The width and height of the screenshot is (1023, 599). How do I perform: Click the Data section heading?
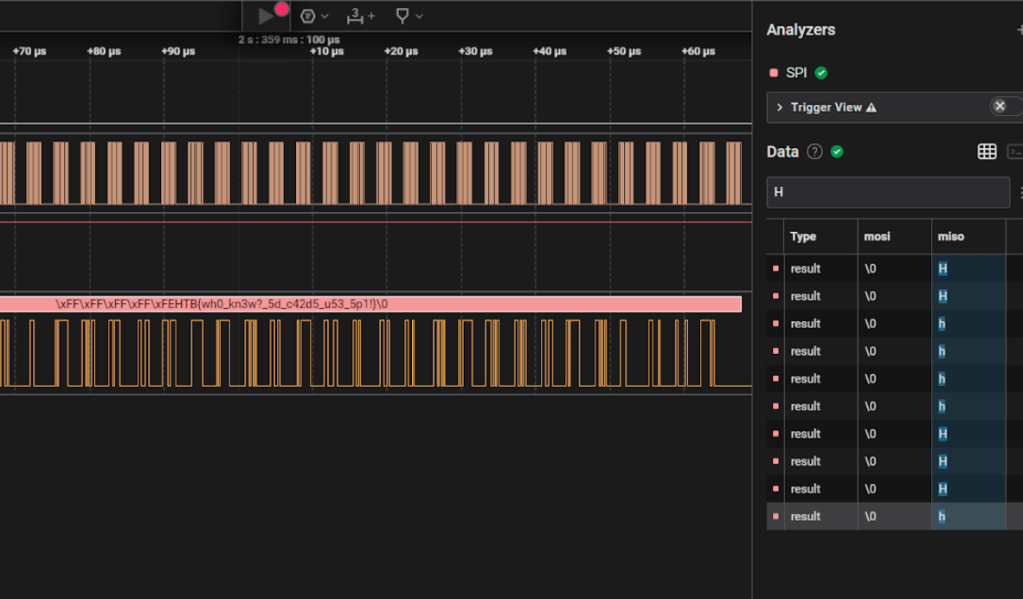[782, 152]
